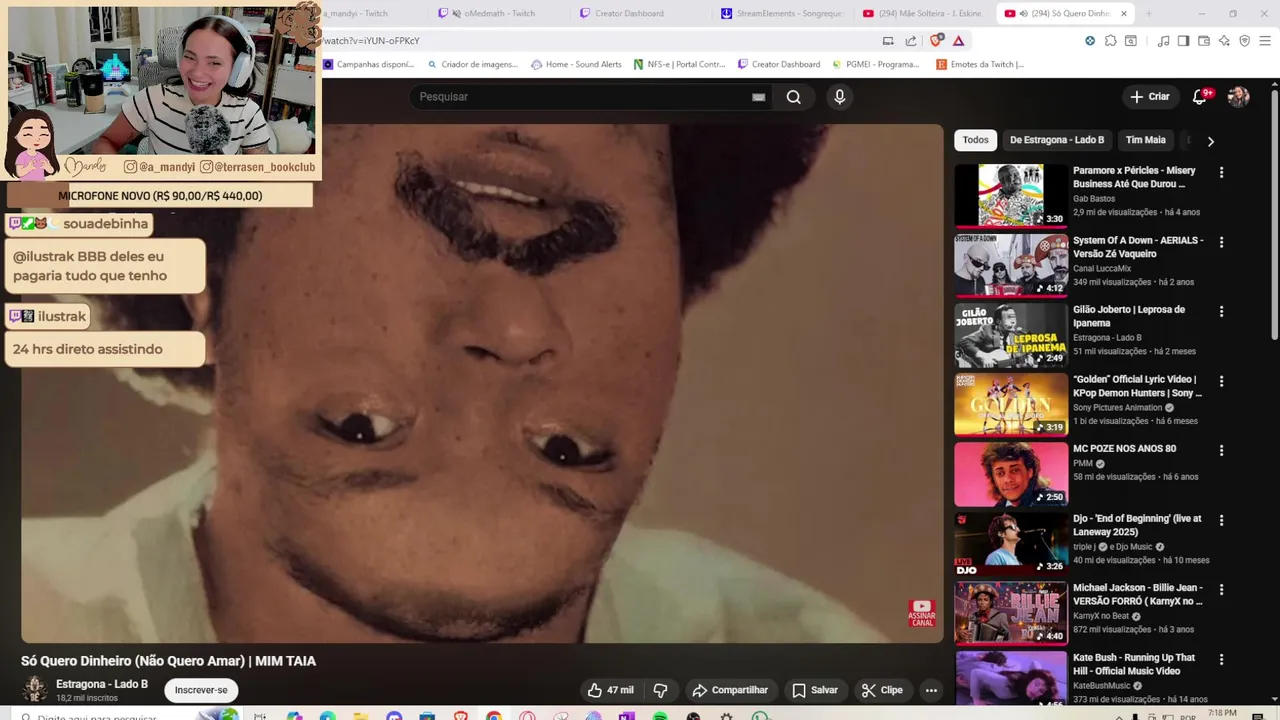Open Criador de imagens bookmark
1280x720 pixels.
(x=472, y=64)
